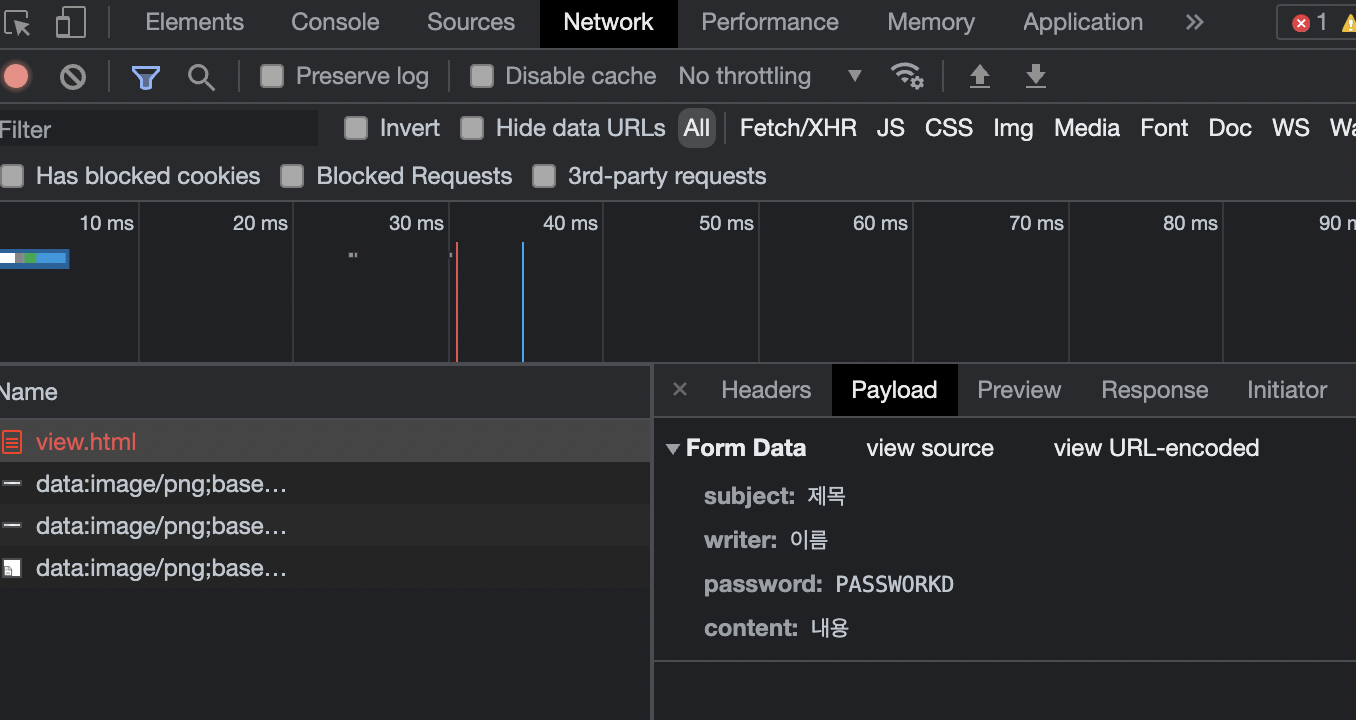Tick the Hide data URLs checkbox
The image size is (1356, 720).
coord(472,128)
